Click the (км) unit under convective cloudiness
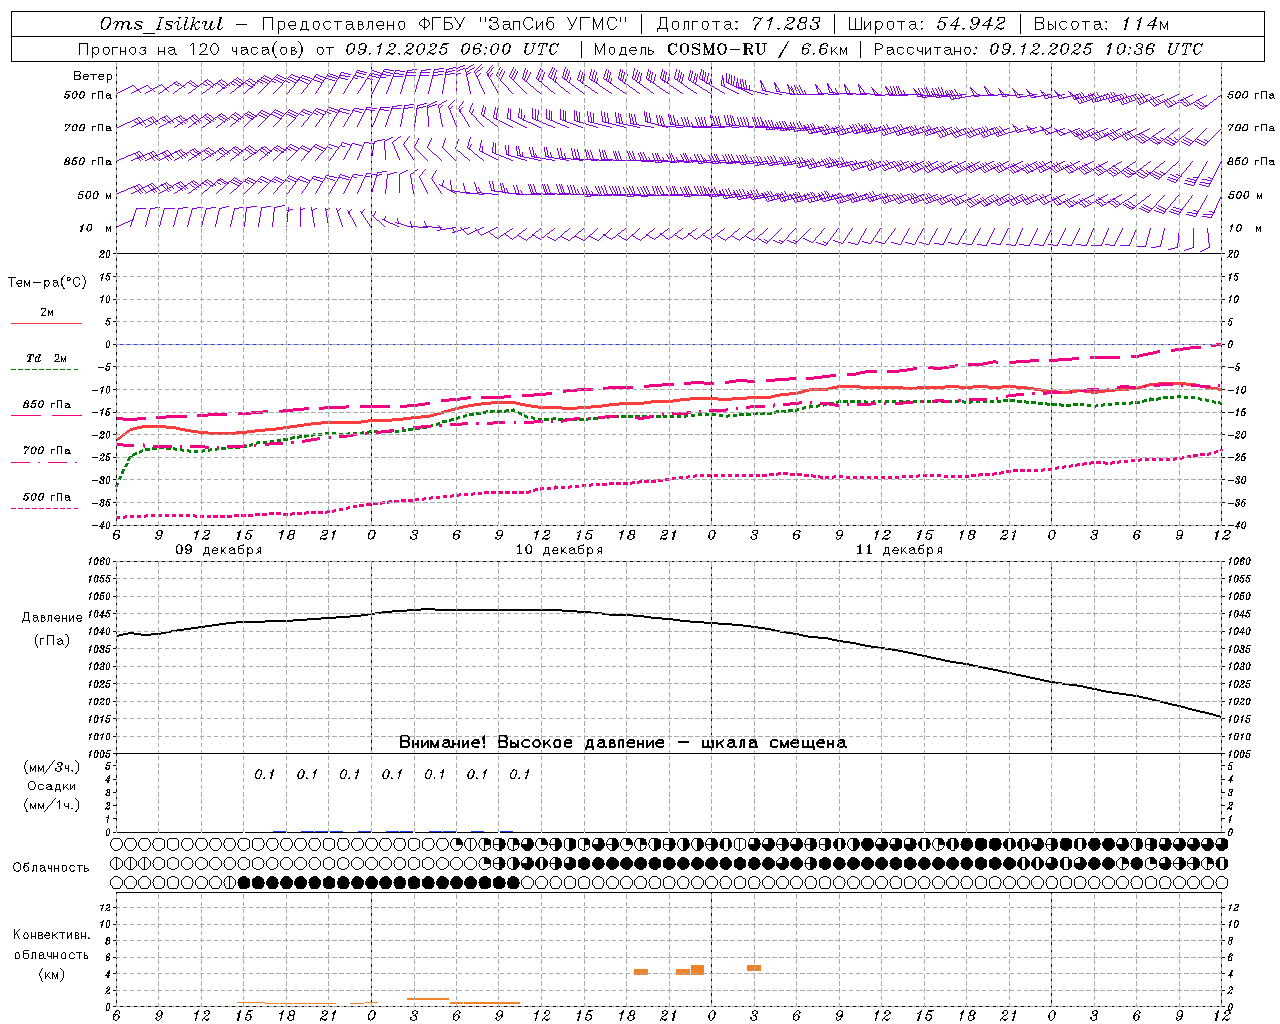The width and height of the screenshot is (1280, 1024). [51, 974]
